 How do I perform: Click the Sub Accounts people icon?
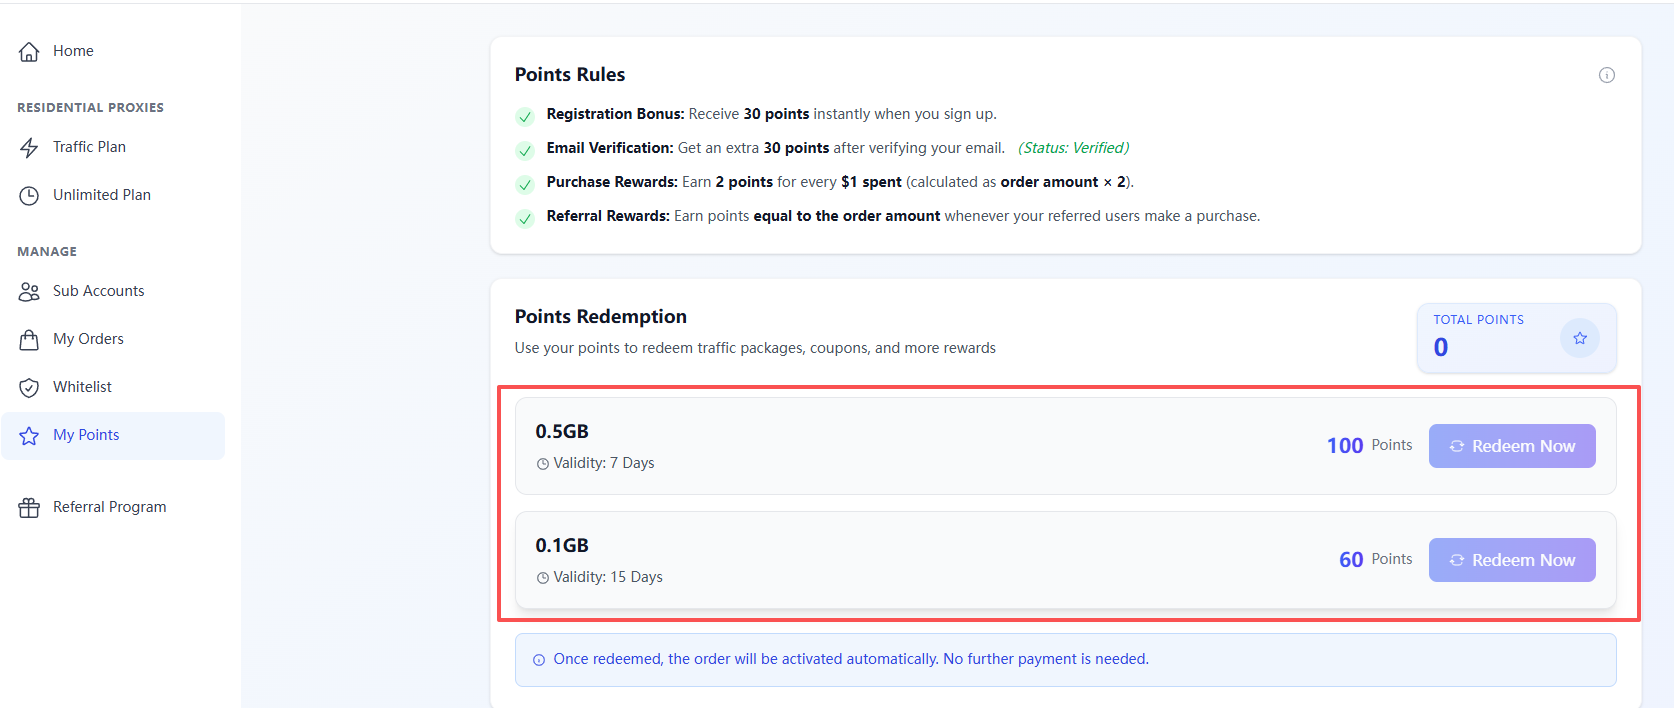coord(29,292)
